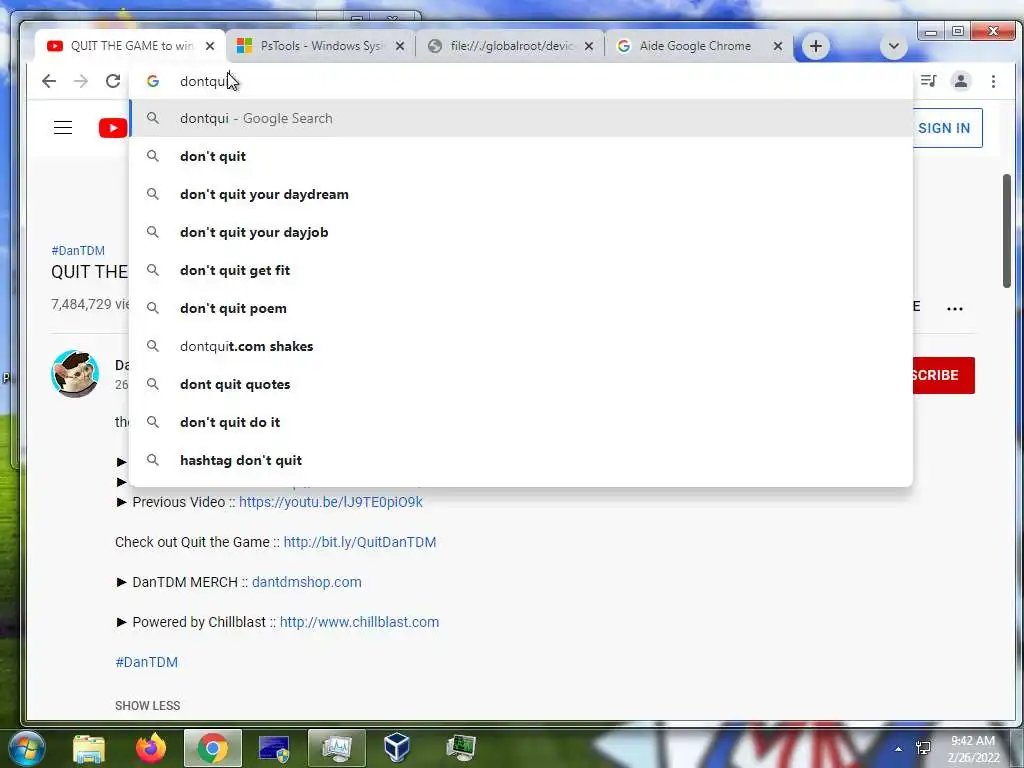Open Chrome media control icon
This screenshot has height=768, width=1024.
[x=929, y=81]
